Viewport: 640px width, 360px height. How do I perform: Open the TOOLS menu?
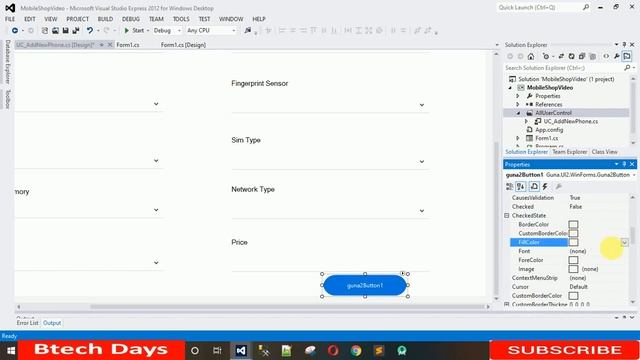181,19
